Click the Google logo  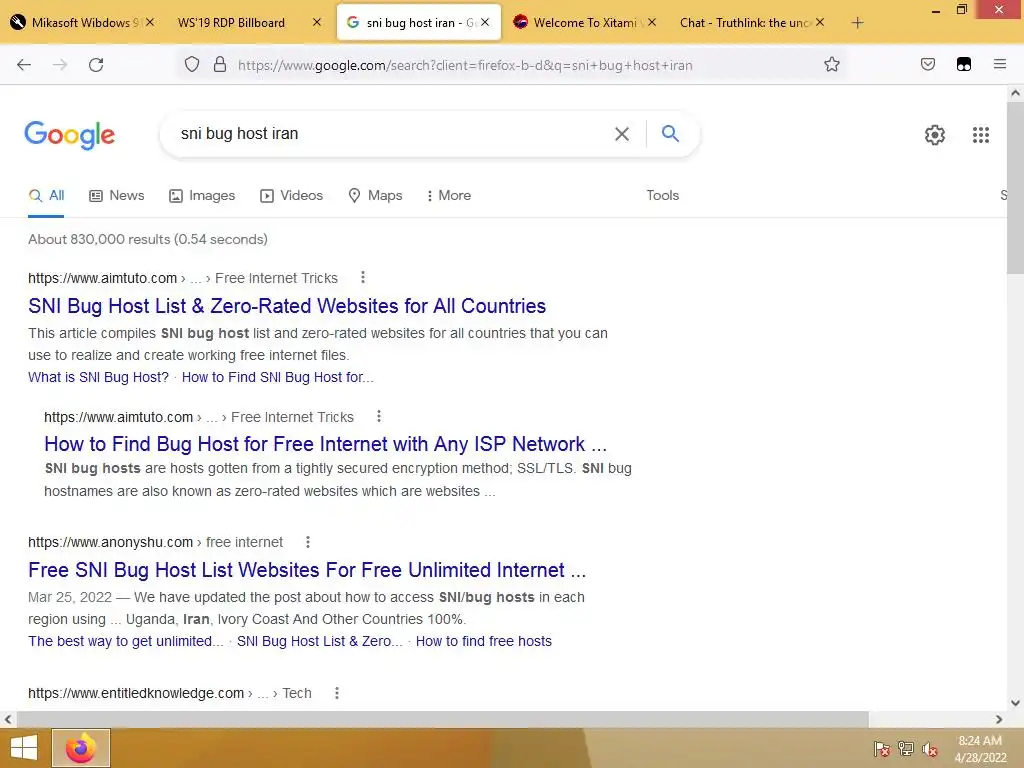click(x=70, y=135)
